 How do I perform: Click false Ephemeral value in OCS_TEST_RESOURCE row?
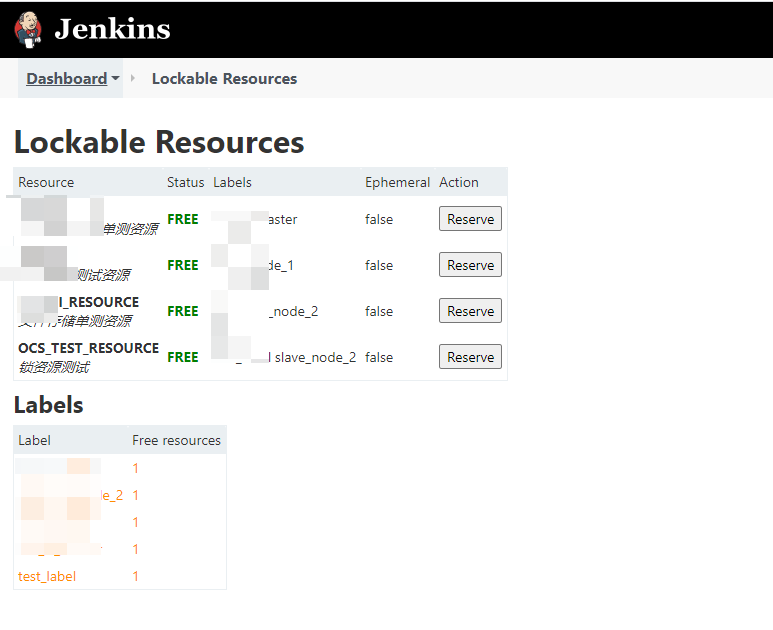tap(379, 357)
